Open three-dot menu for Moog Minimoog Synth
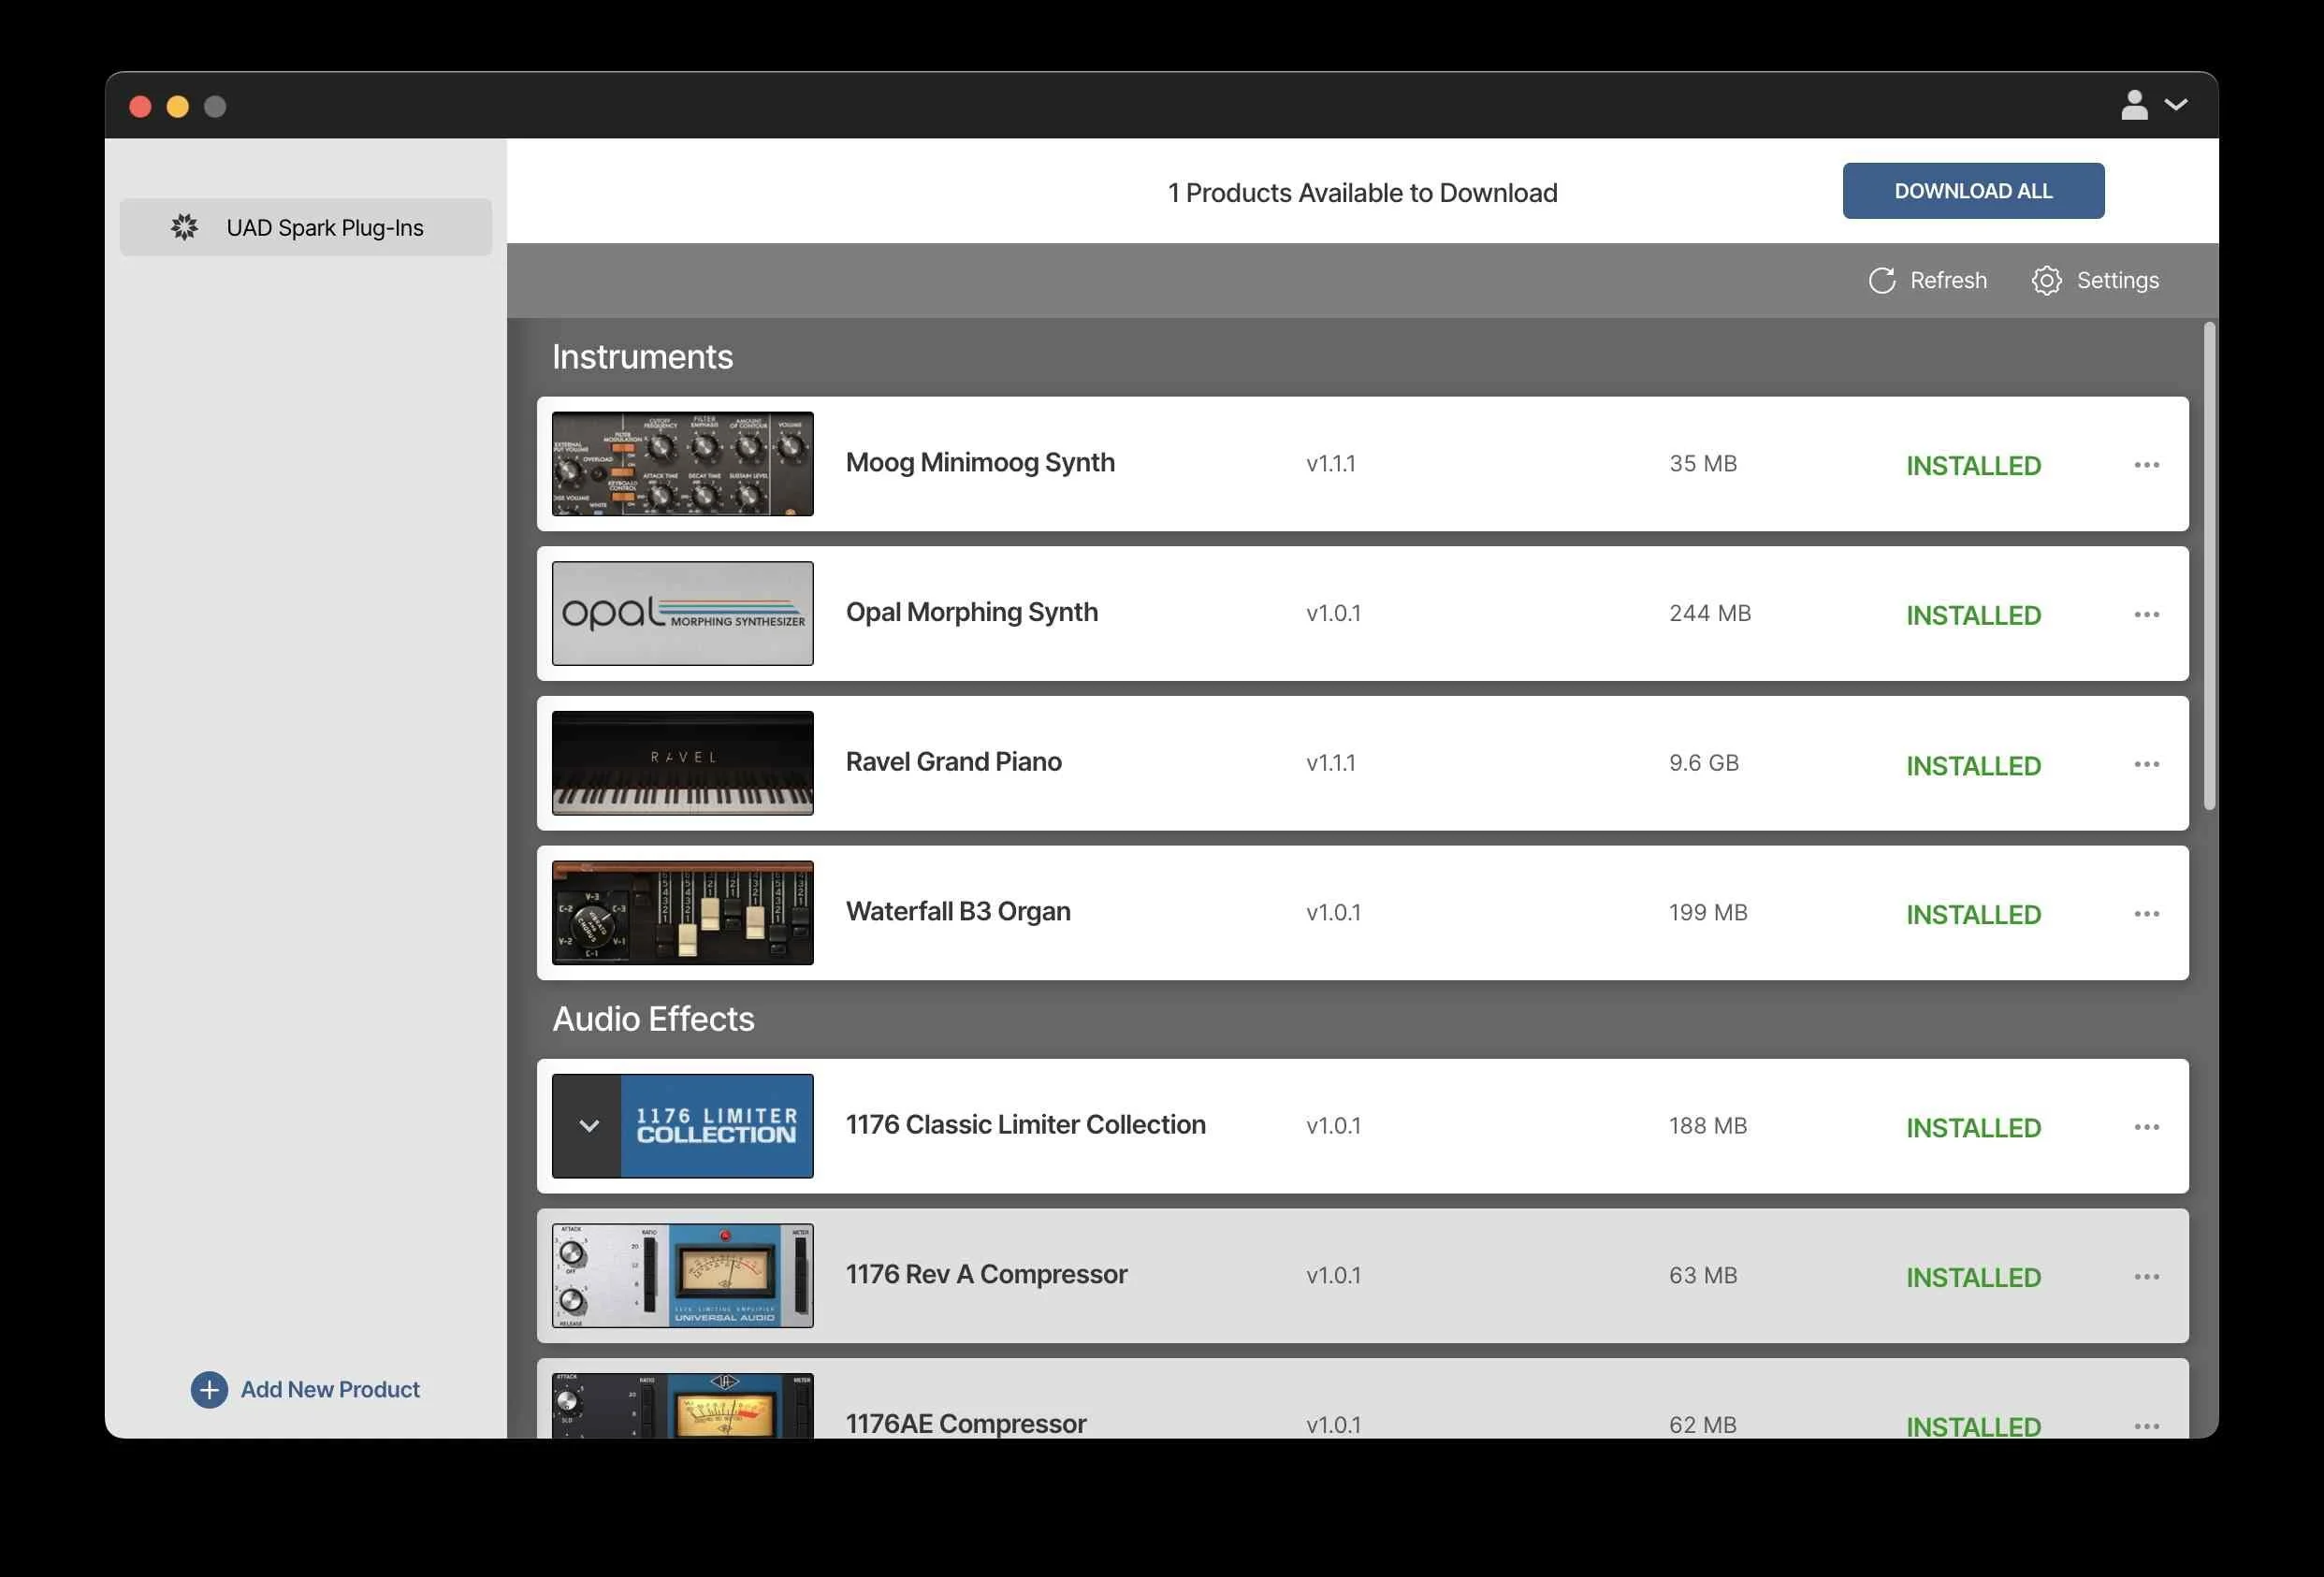This screenshot has width=2324, height=1577. (2146, 465)
